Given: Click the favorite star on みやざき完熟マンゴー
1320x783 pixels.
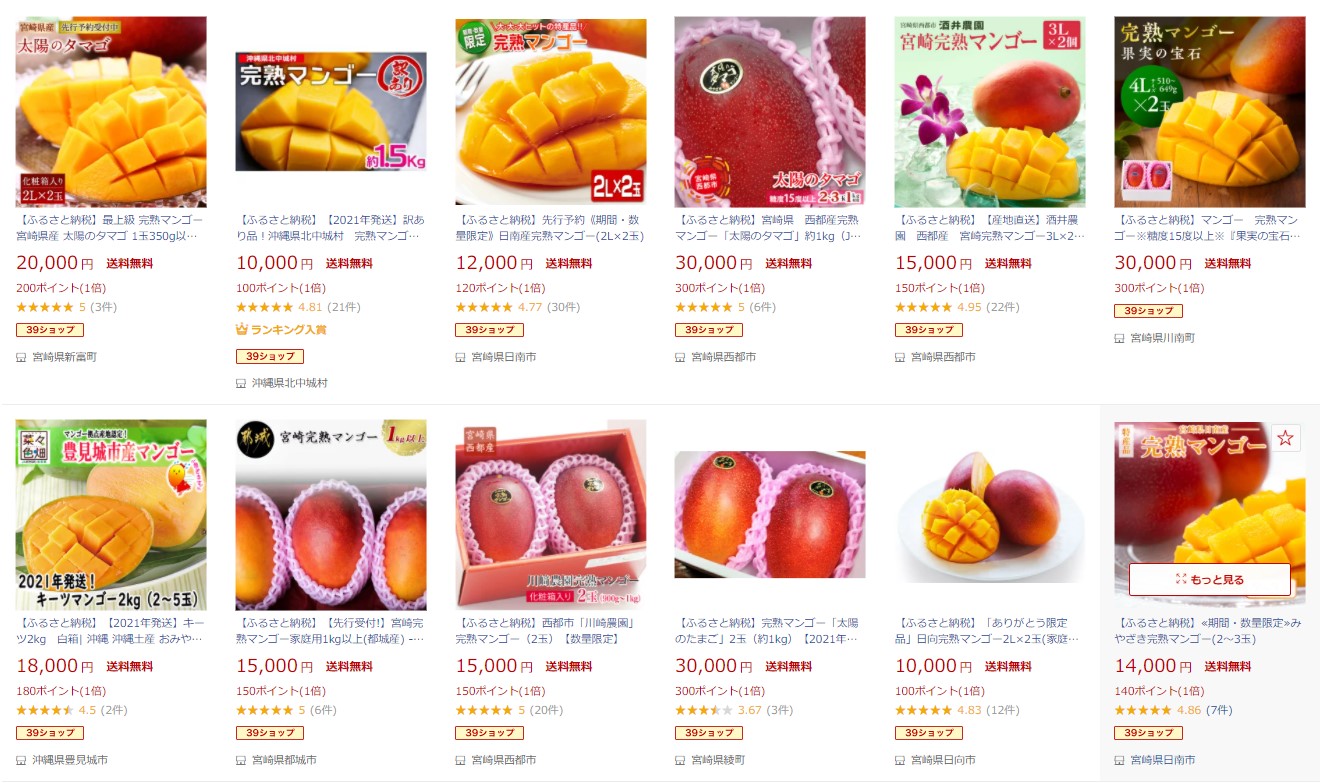Looking at the screenshot, I should click(x=1285, y=438).
